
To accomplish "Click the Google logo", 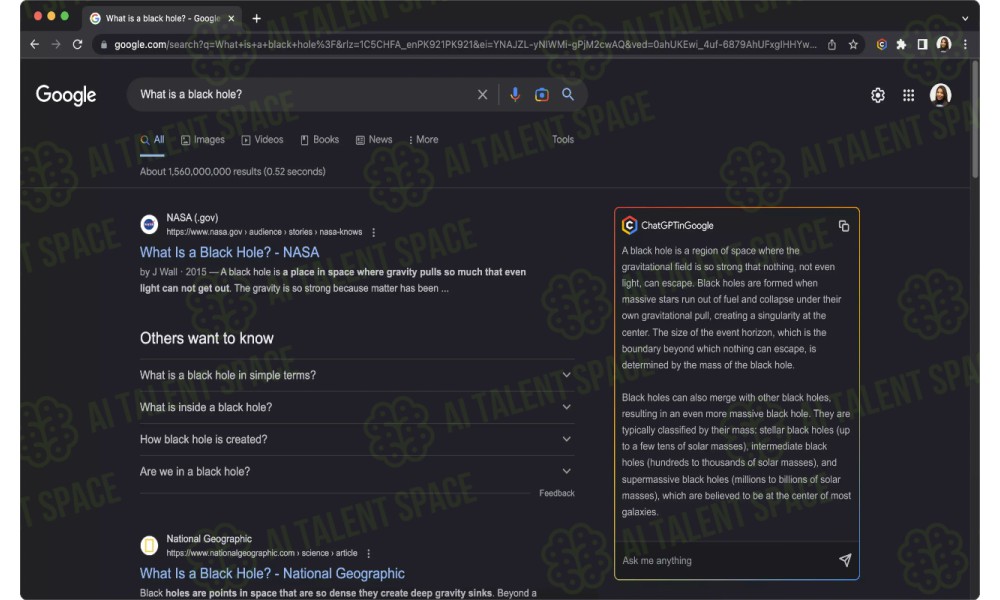I will point(66,95).
